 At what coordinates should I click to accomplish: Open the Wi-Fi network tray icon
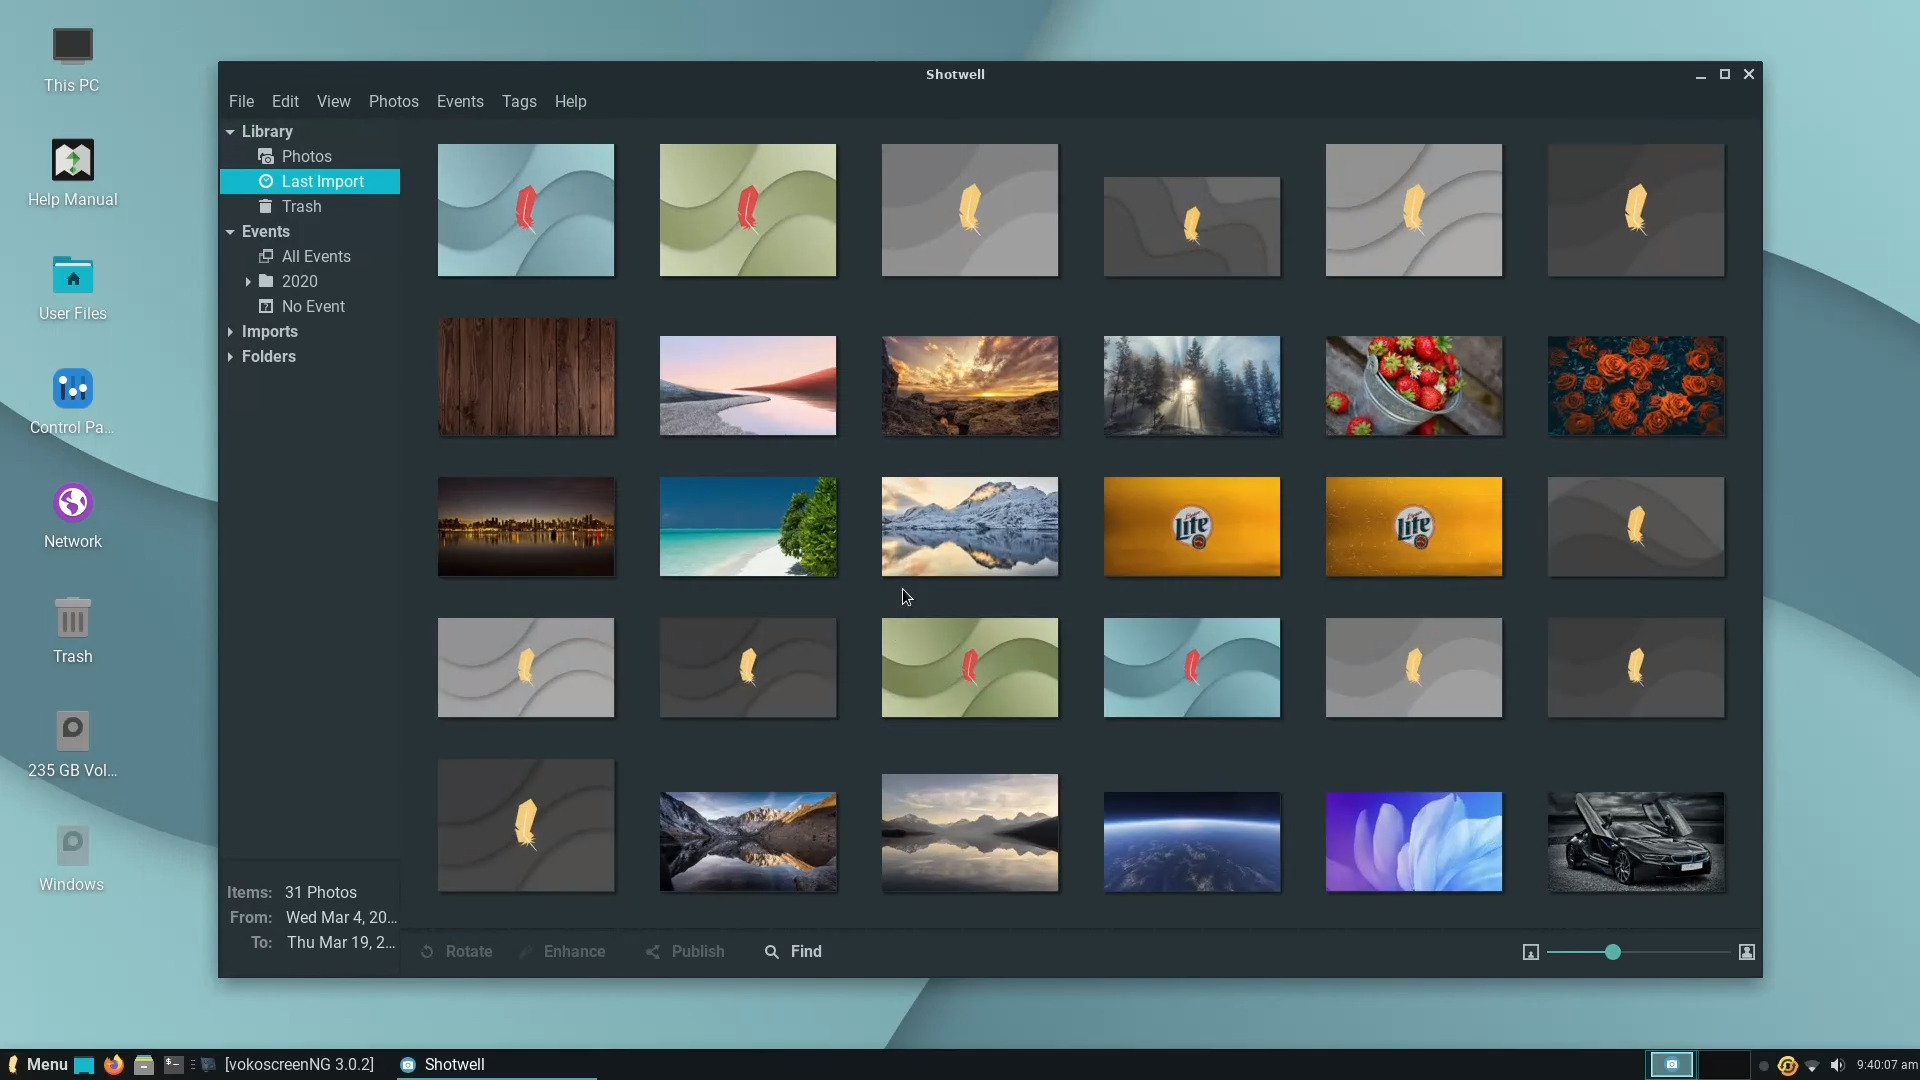coord(1812,1065)
